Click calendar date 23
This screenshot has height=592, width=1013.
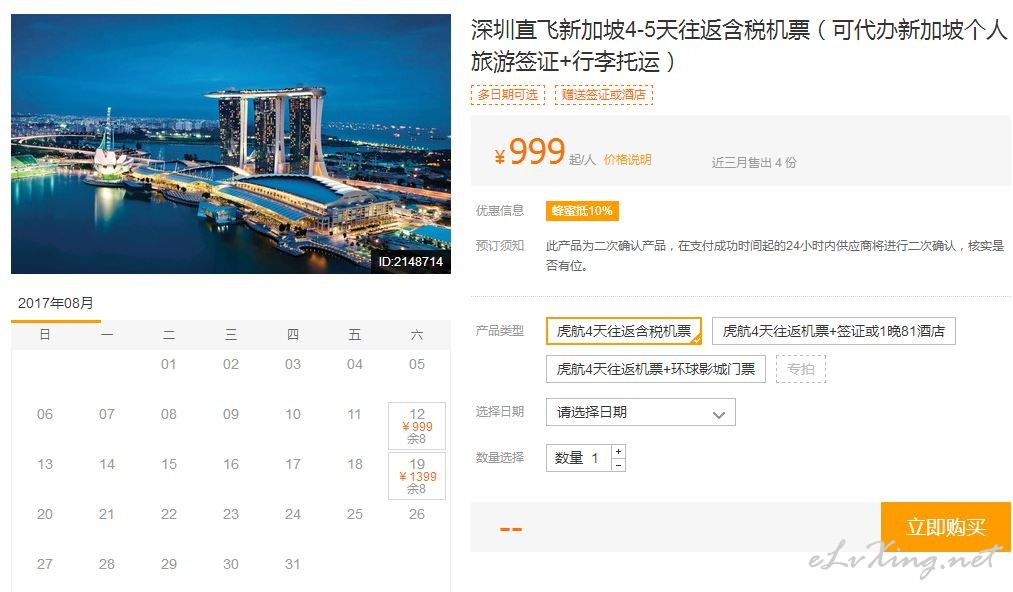coord(231,514)
